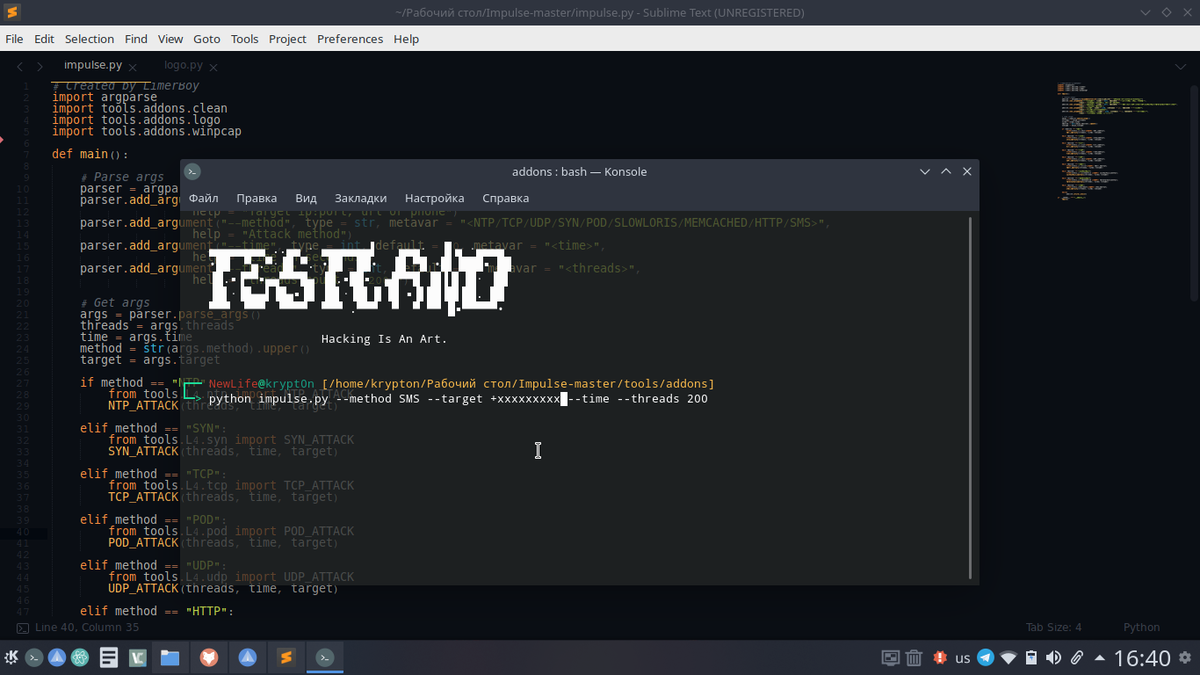The image size is (1200, 675).
Task: Open the 16:40 clock
Action: pos(1141,658)
